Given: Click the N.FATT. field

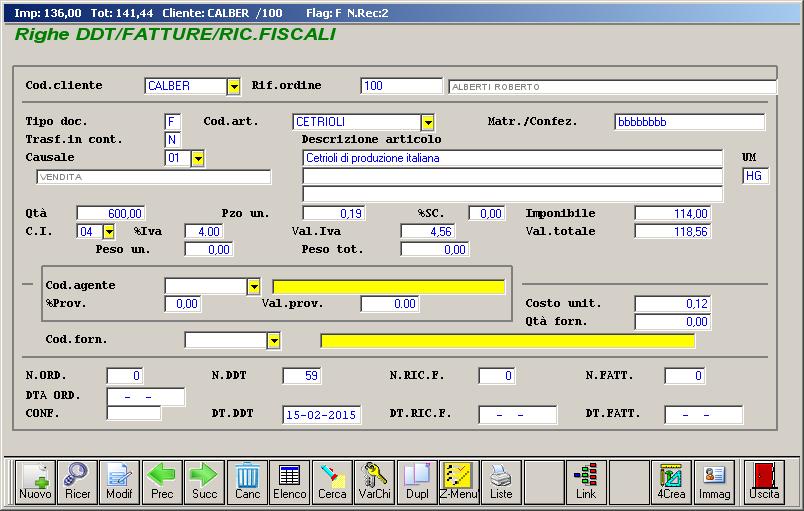Looking at the screenshot, I should pyautogui.click(x=684, y=376).
